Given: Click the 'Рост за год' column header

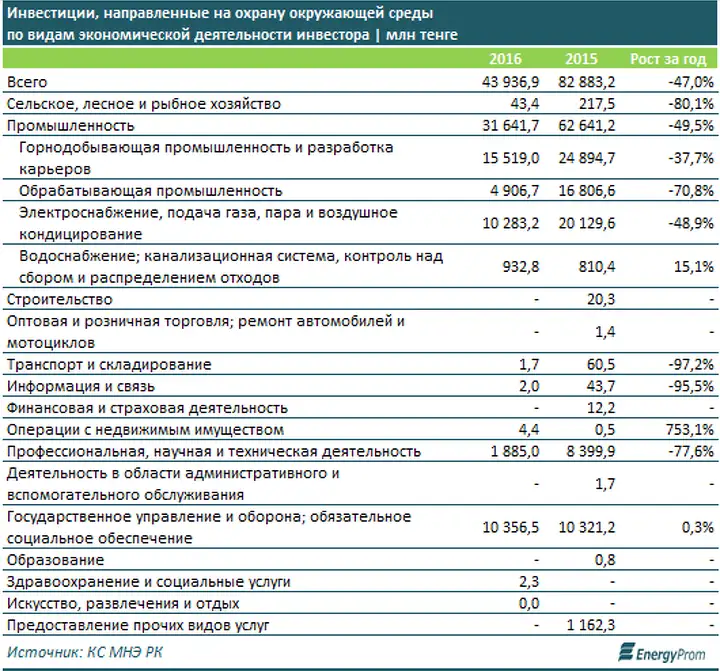Looking at the screenshot, I should pyautogui.click(x=668, y=59).
